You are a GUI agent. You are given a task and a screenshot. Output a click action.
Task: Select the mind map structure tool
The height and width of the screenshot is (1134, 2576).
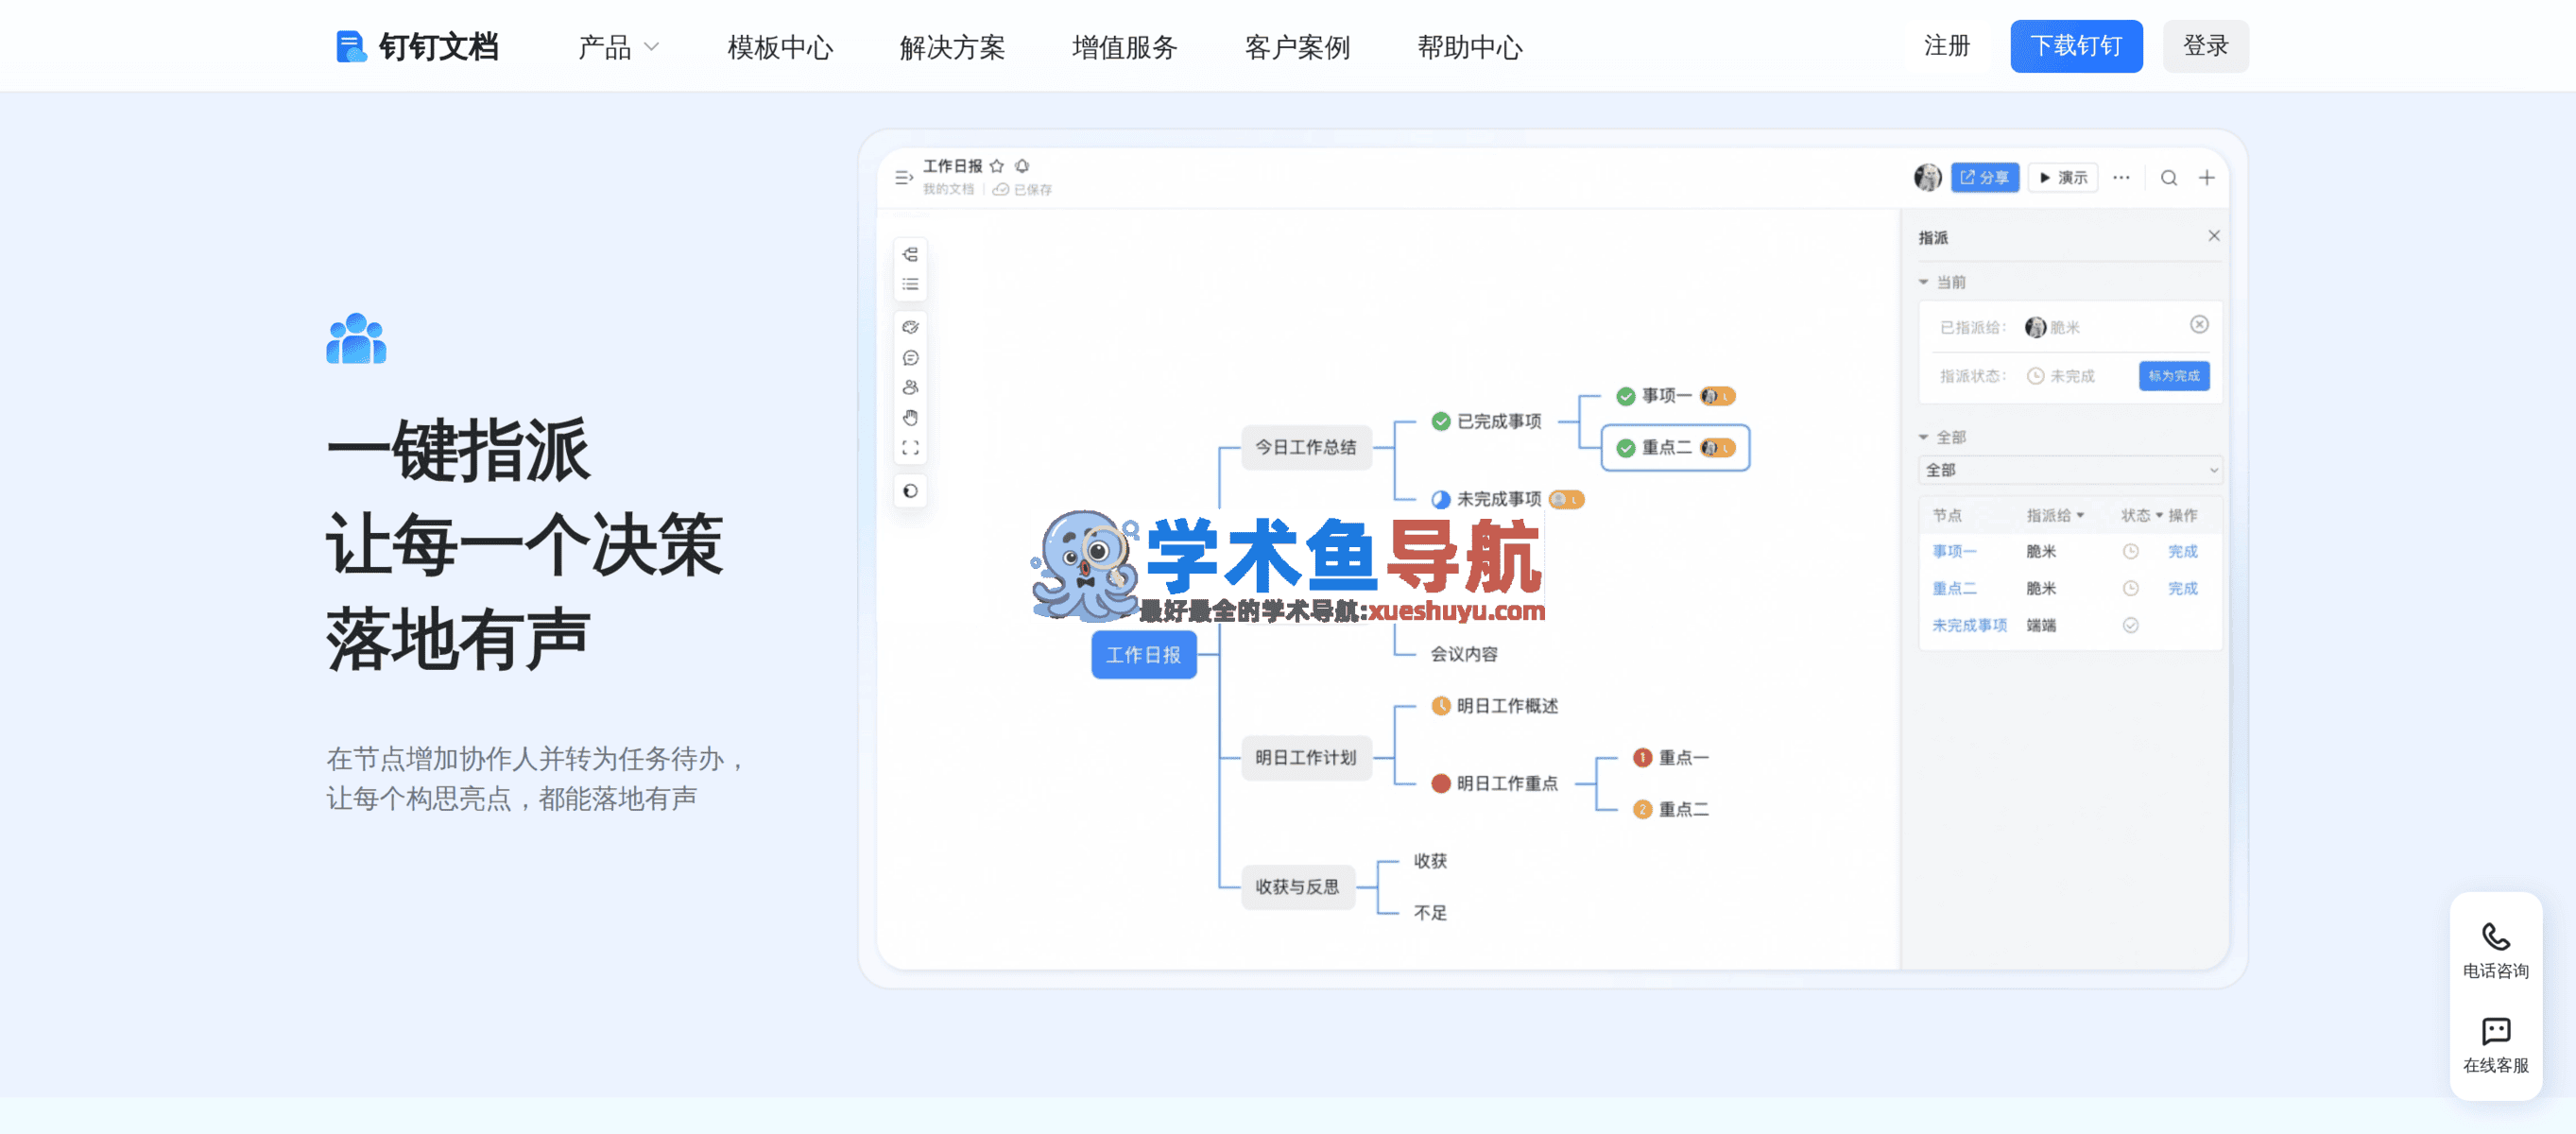click(910, 255)
